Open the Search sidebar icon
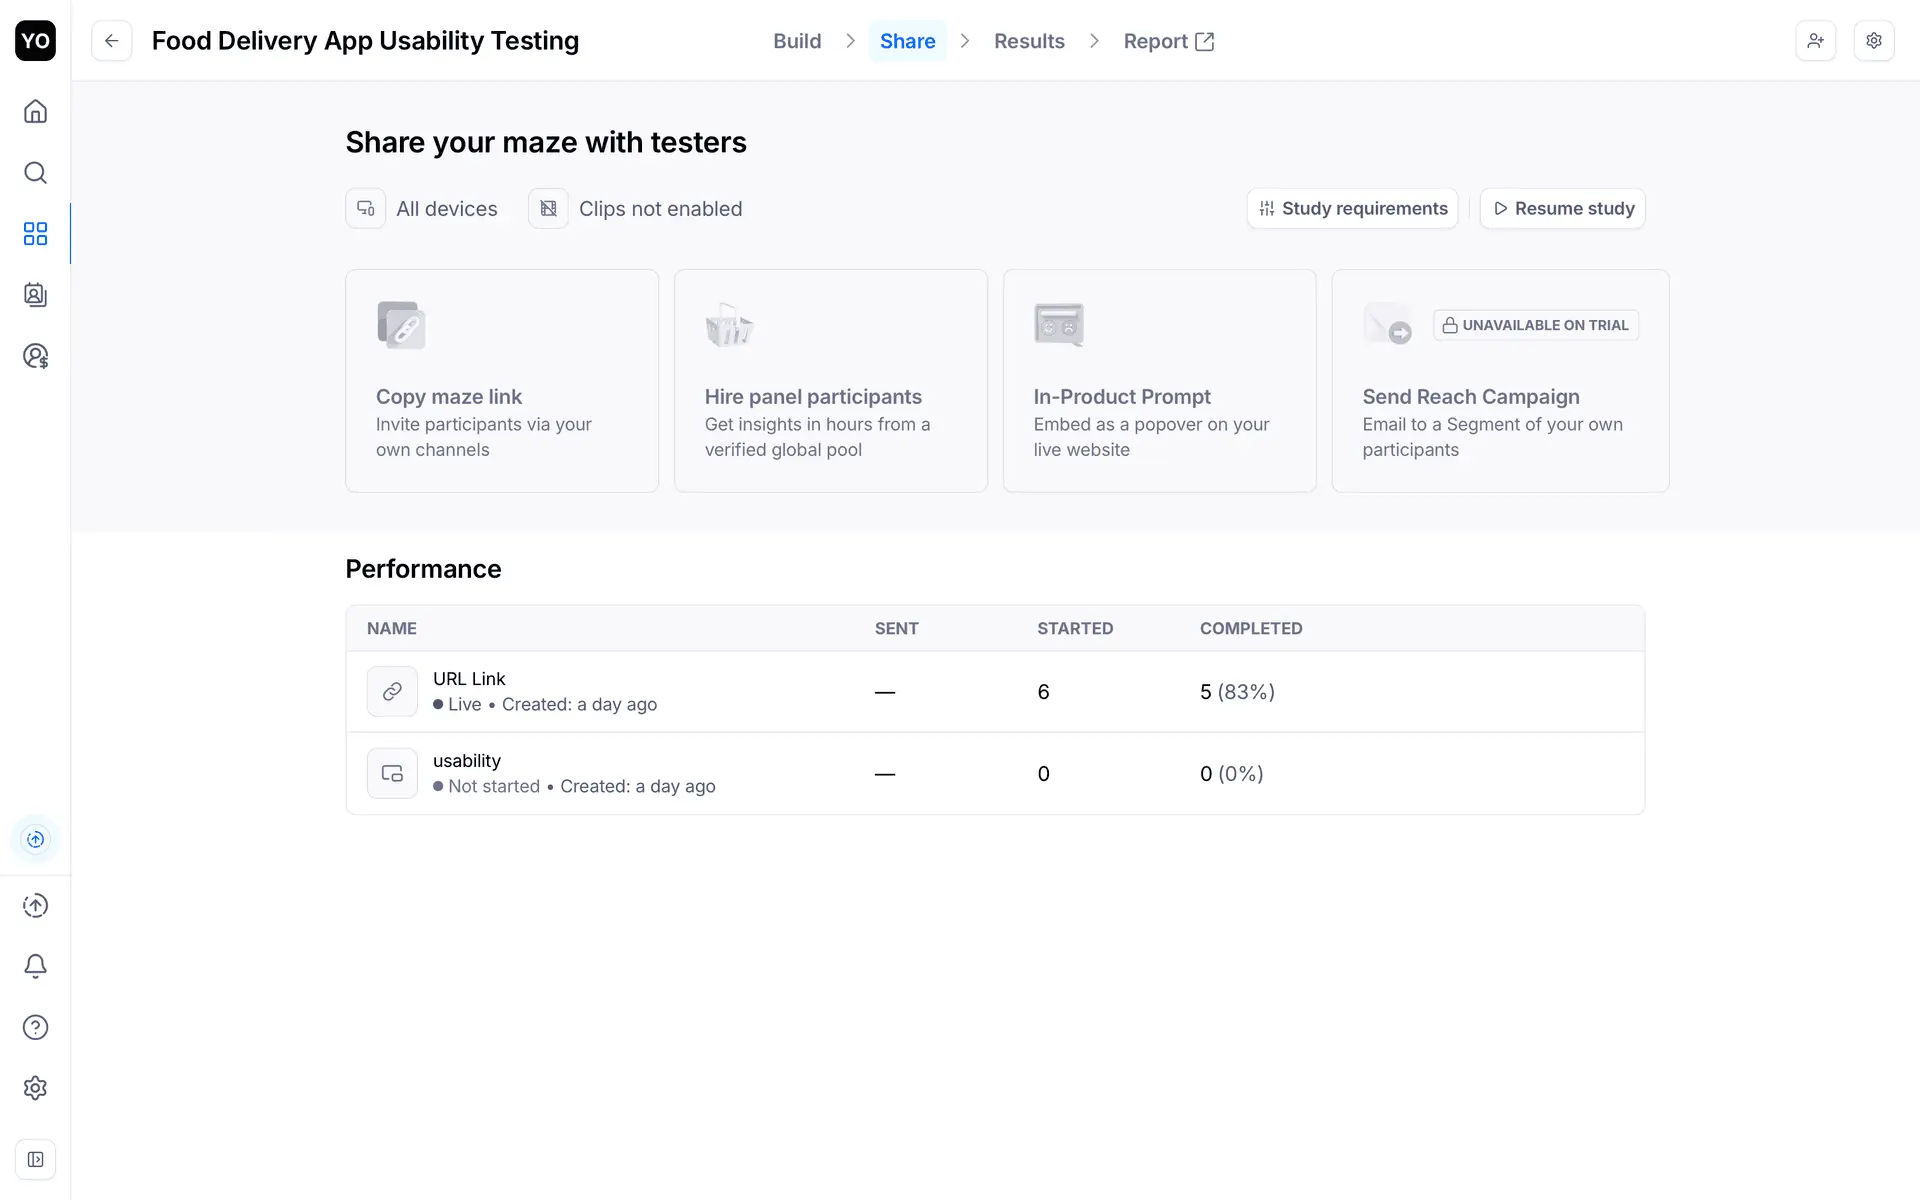Image resolution: width=1920 pixels, height=1200 pixels. pyautogui.click(x=35, y=173)
